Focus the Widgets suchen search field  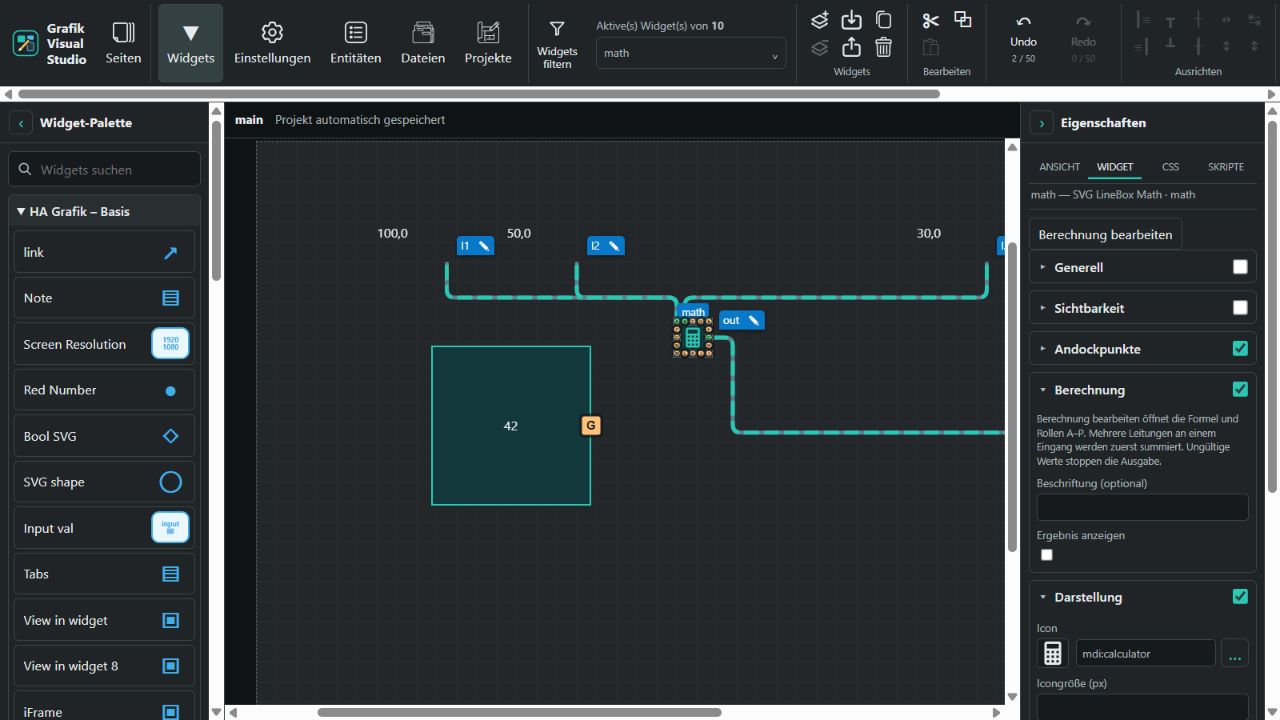pyautogui.click(x=104, y=170)
